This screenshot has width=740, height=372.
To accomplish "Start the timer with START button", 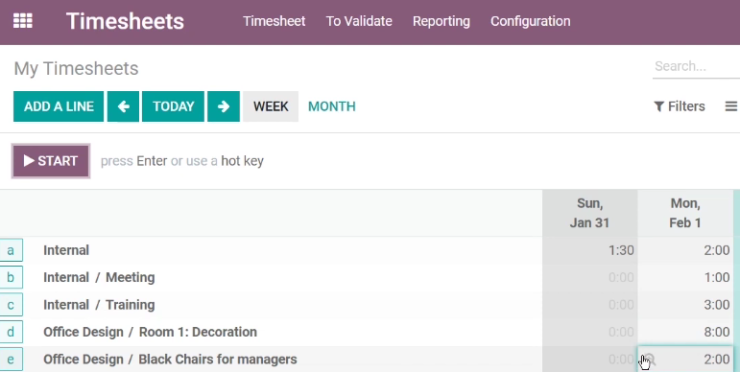I will [51, 161].
